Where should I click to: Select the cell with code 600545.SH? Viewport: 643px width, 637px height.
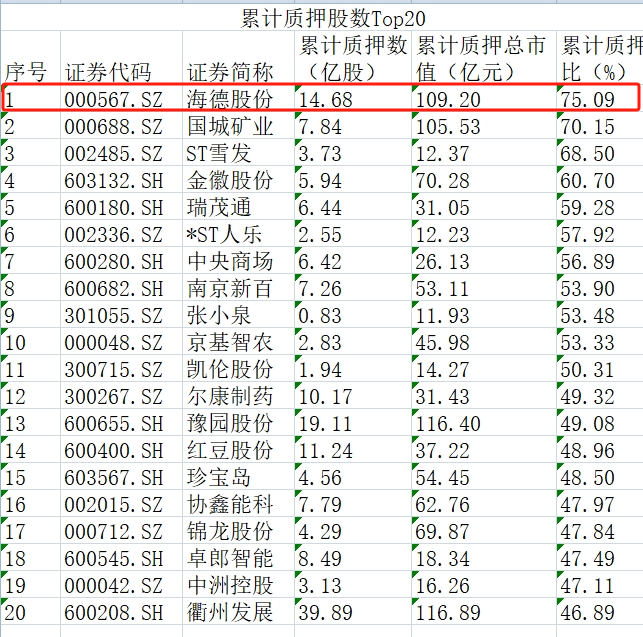[x=121, y=558]
